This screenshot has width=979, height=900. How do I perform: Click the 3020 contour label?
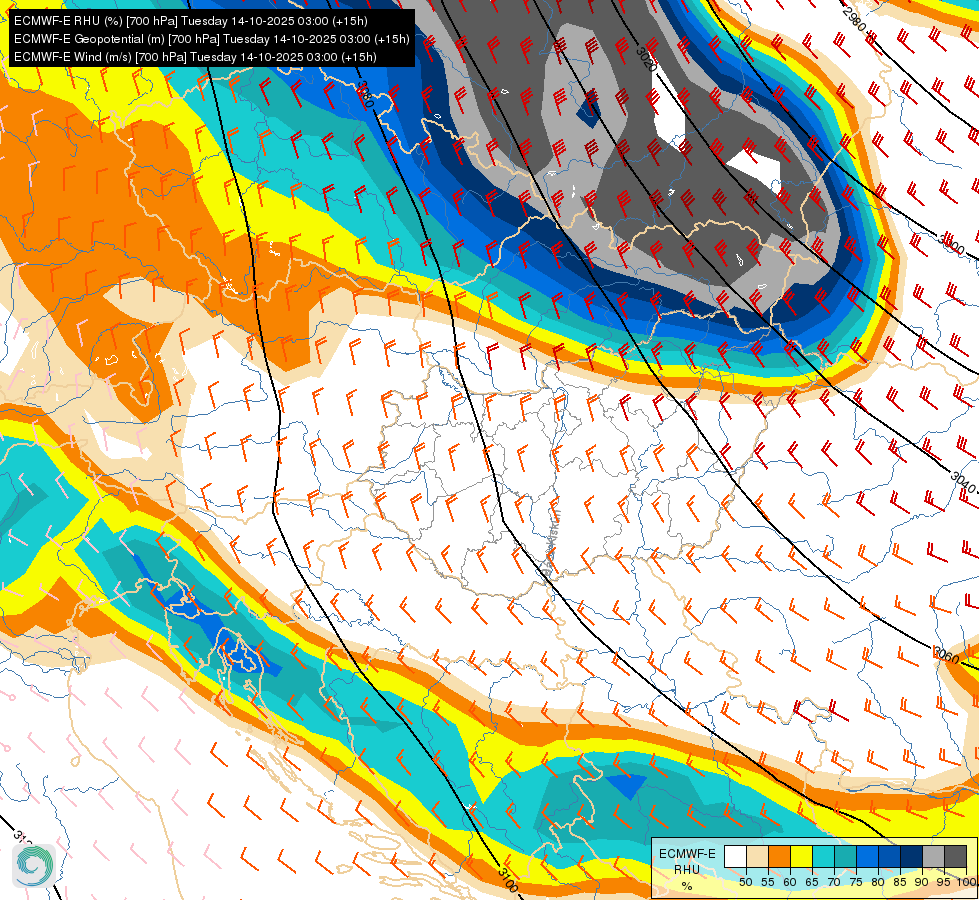point(646,58)
